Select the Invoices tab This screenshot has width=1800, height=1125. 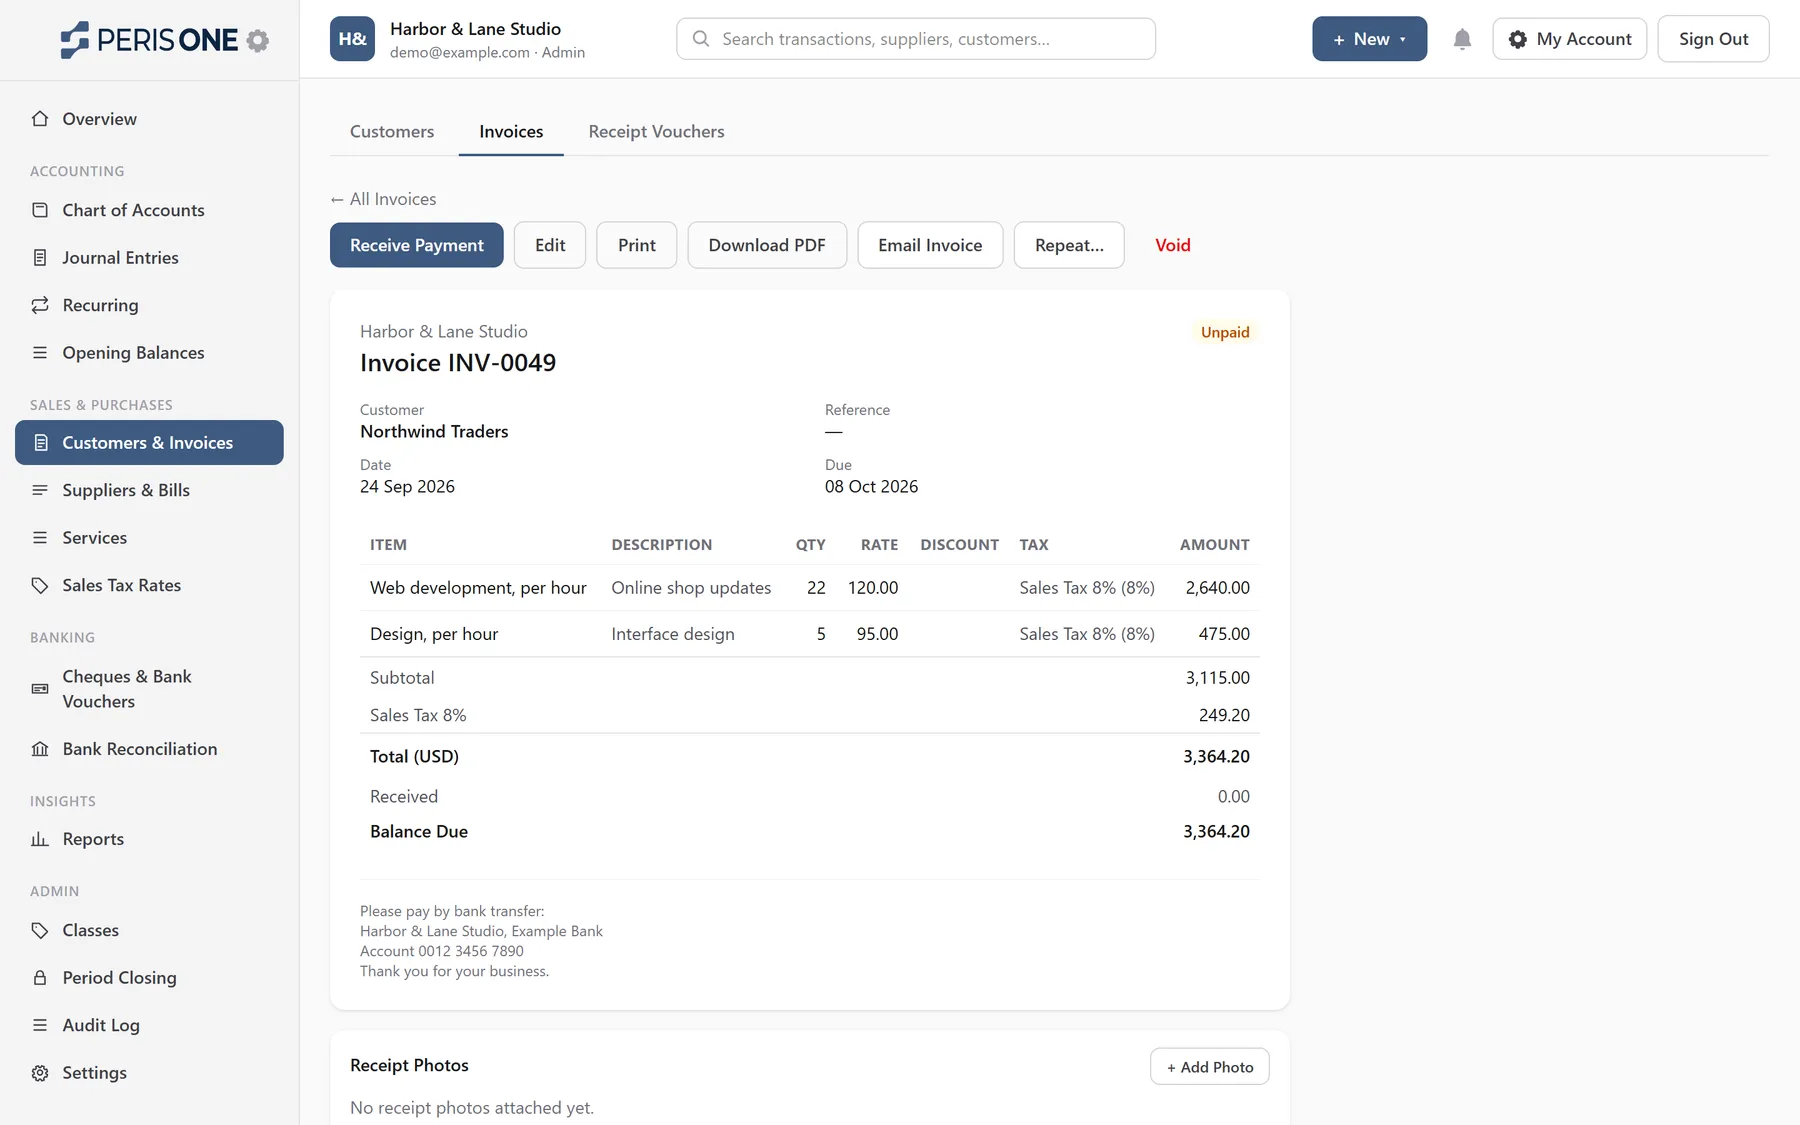511,132
